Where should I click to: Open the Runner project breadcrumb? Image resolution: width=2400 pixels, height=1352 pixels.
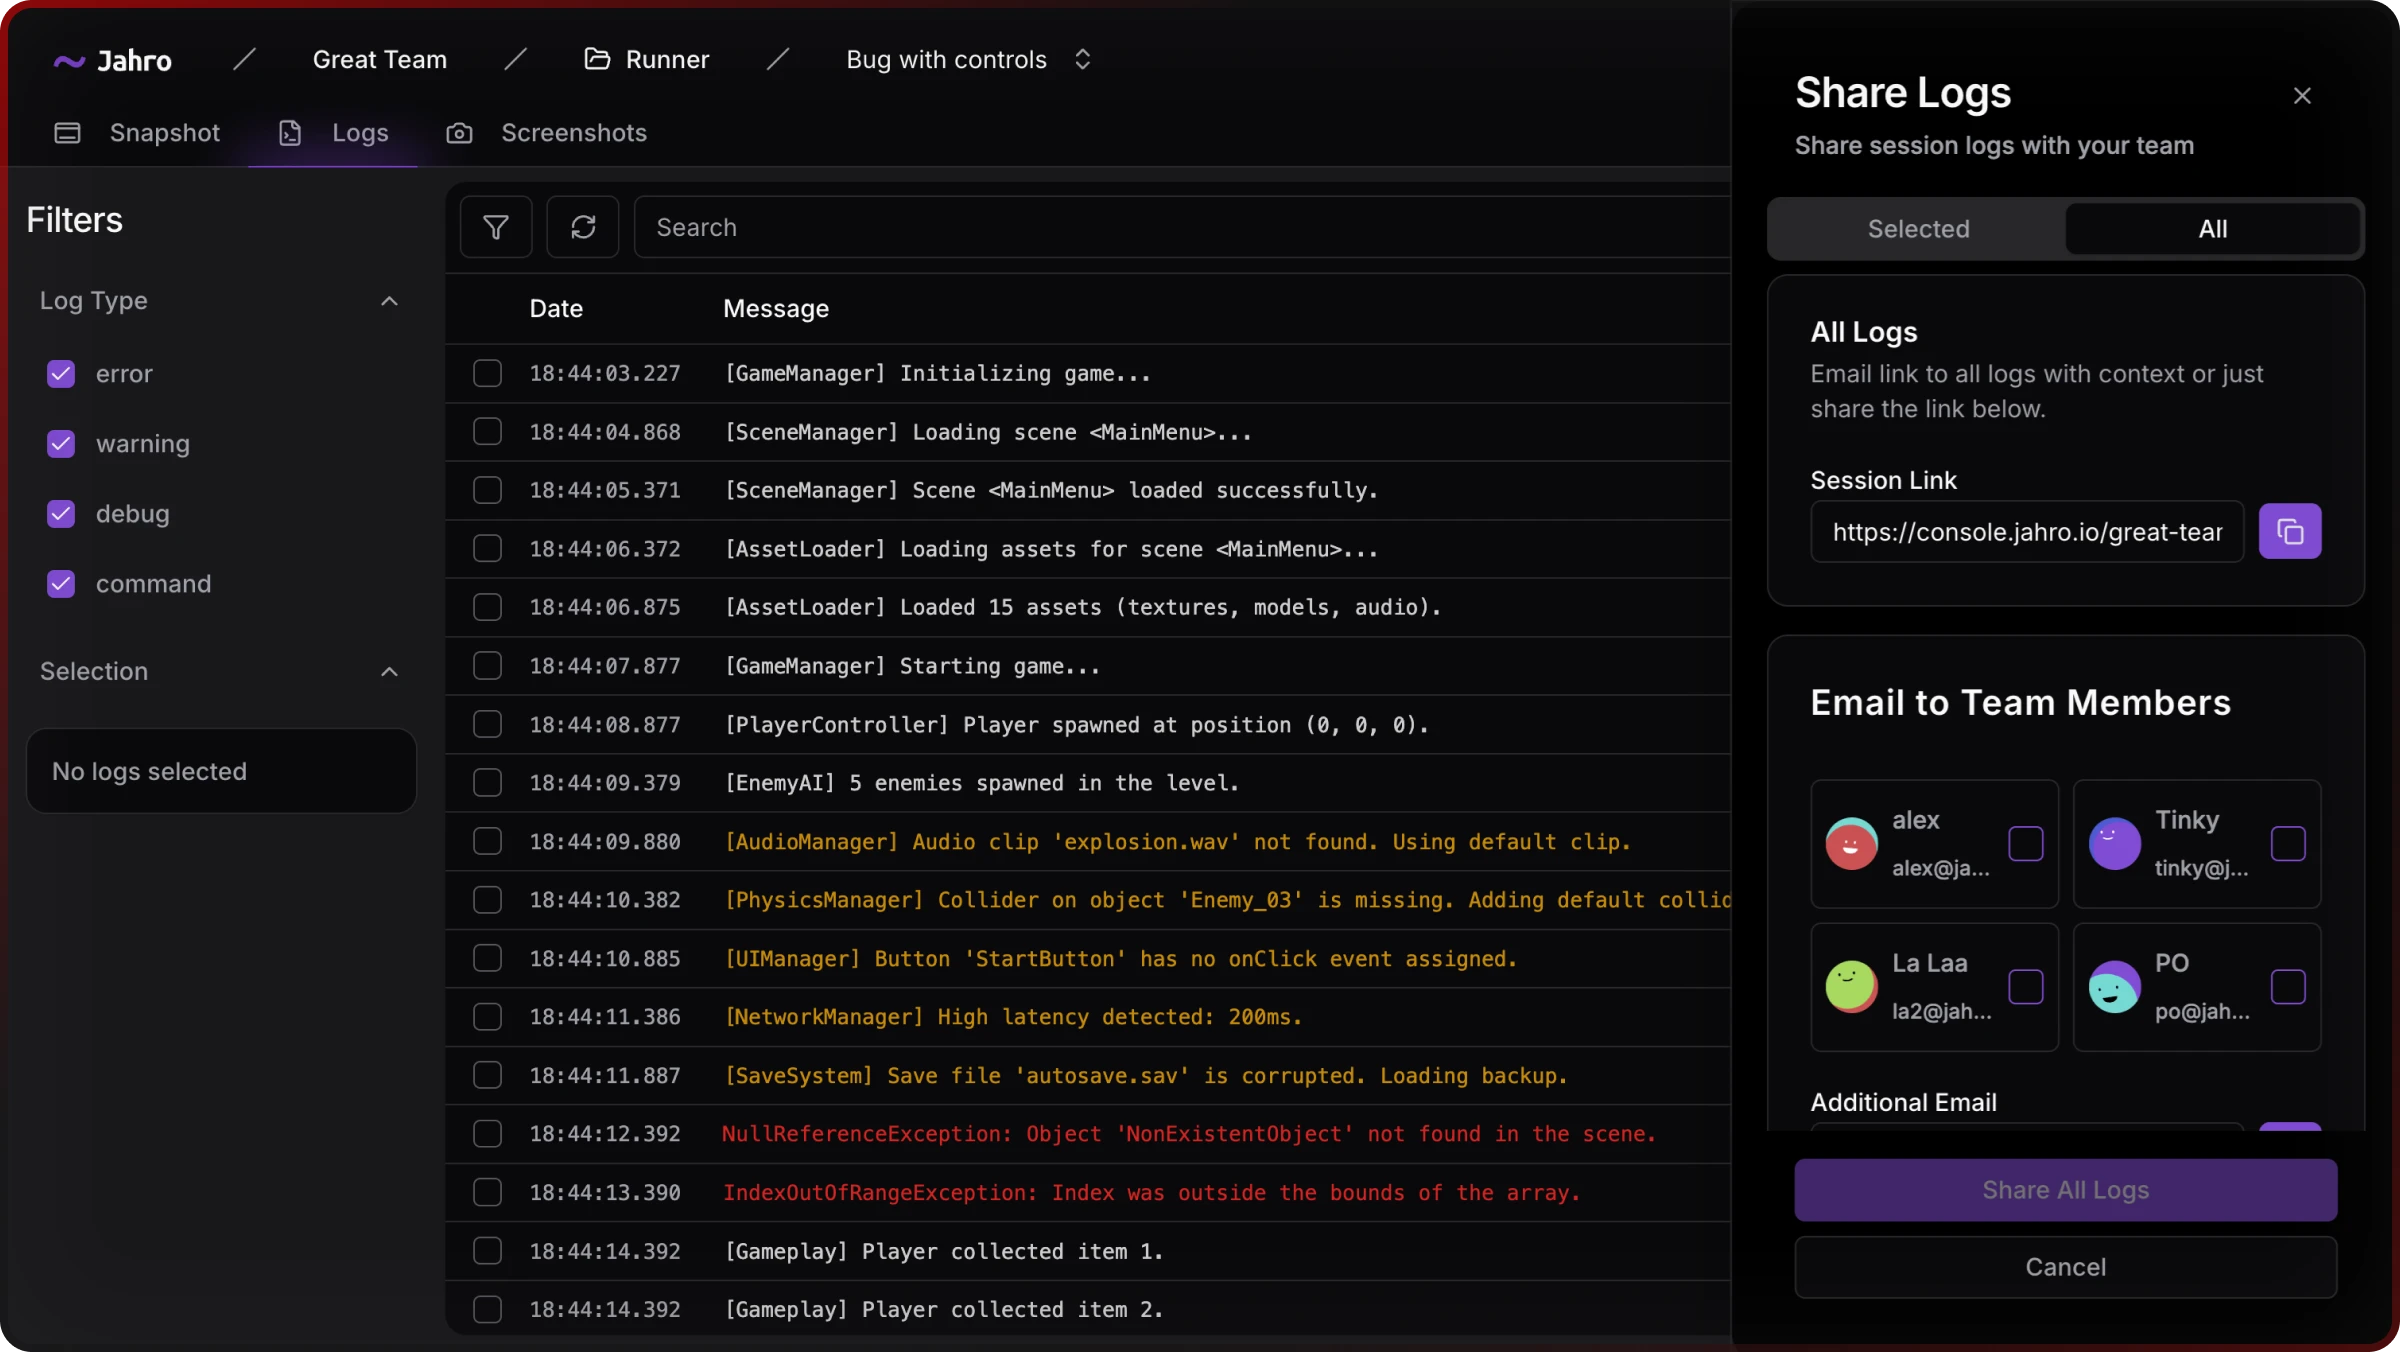pyautogui.click(x=647, y=59)
